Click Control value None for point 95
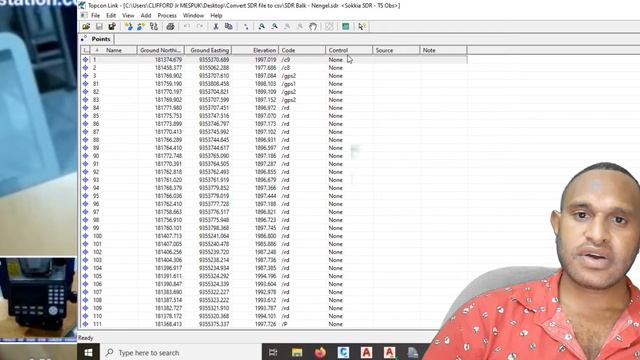The image size is (640, 360). pyautogui.click(x=336, y=196)
